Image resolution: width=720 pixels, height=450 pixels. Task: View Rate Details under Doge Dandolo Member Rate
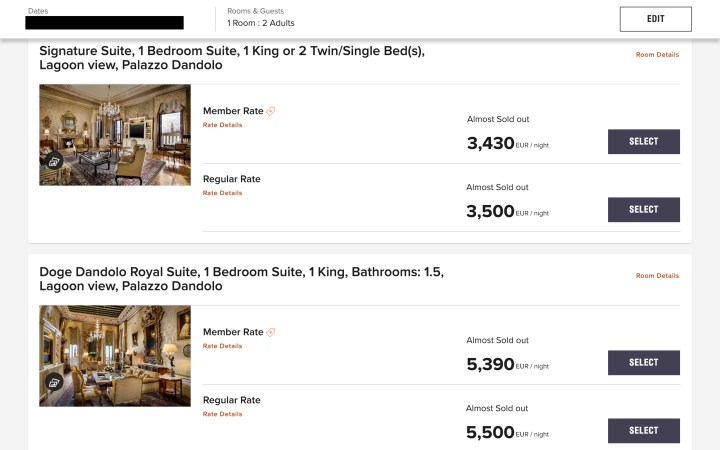click(x=222, y=346)
